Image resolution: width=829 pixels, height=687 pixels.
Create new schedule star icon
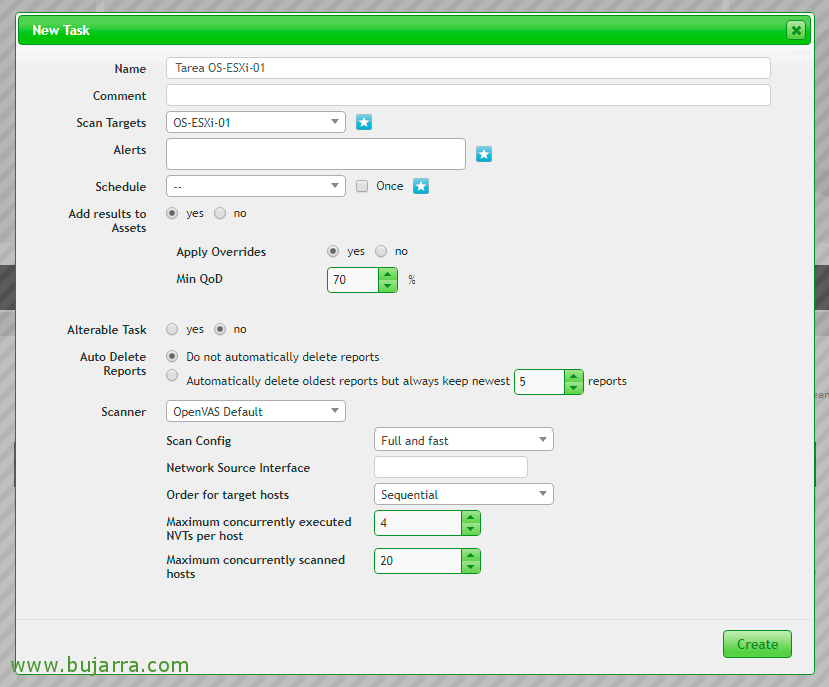[421, 186]
